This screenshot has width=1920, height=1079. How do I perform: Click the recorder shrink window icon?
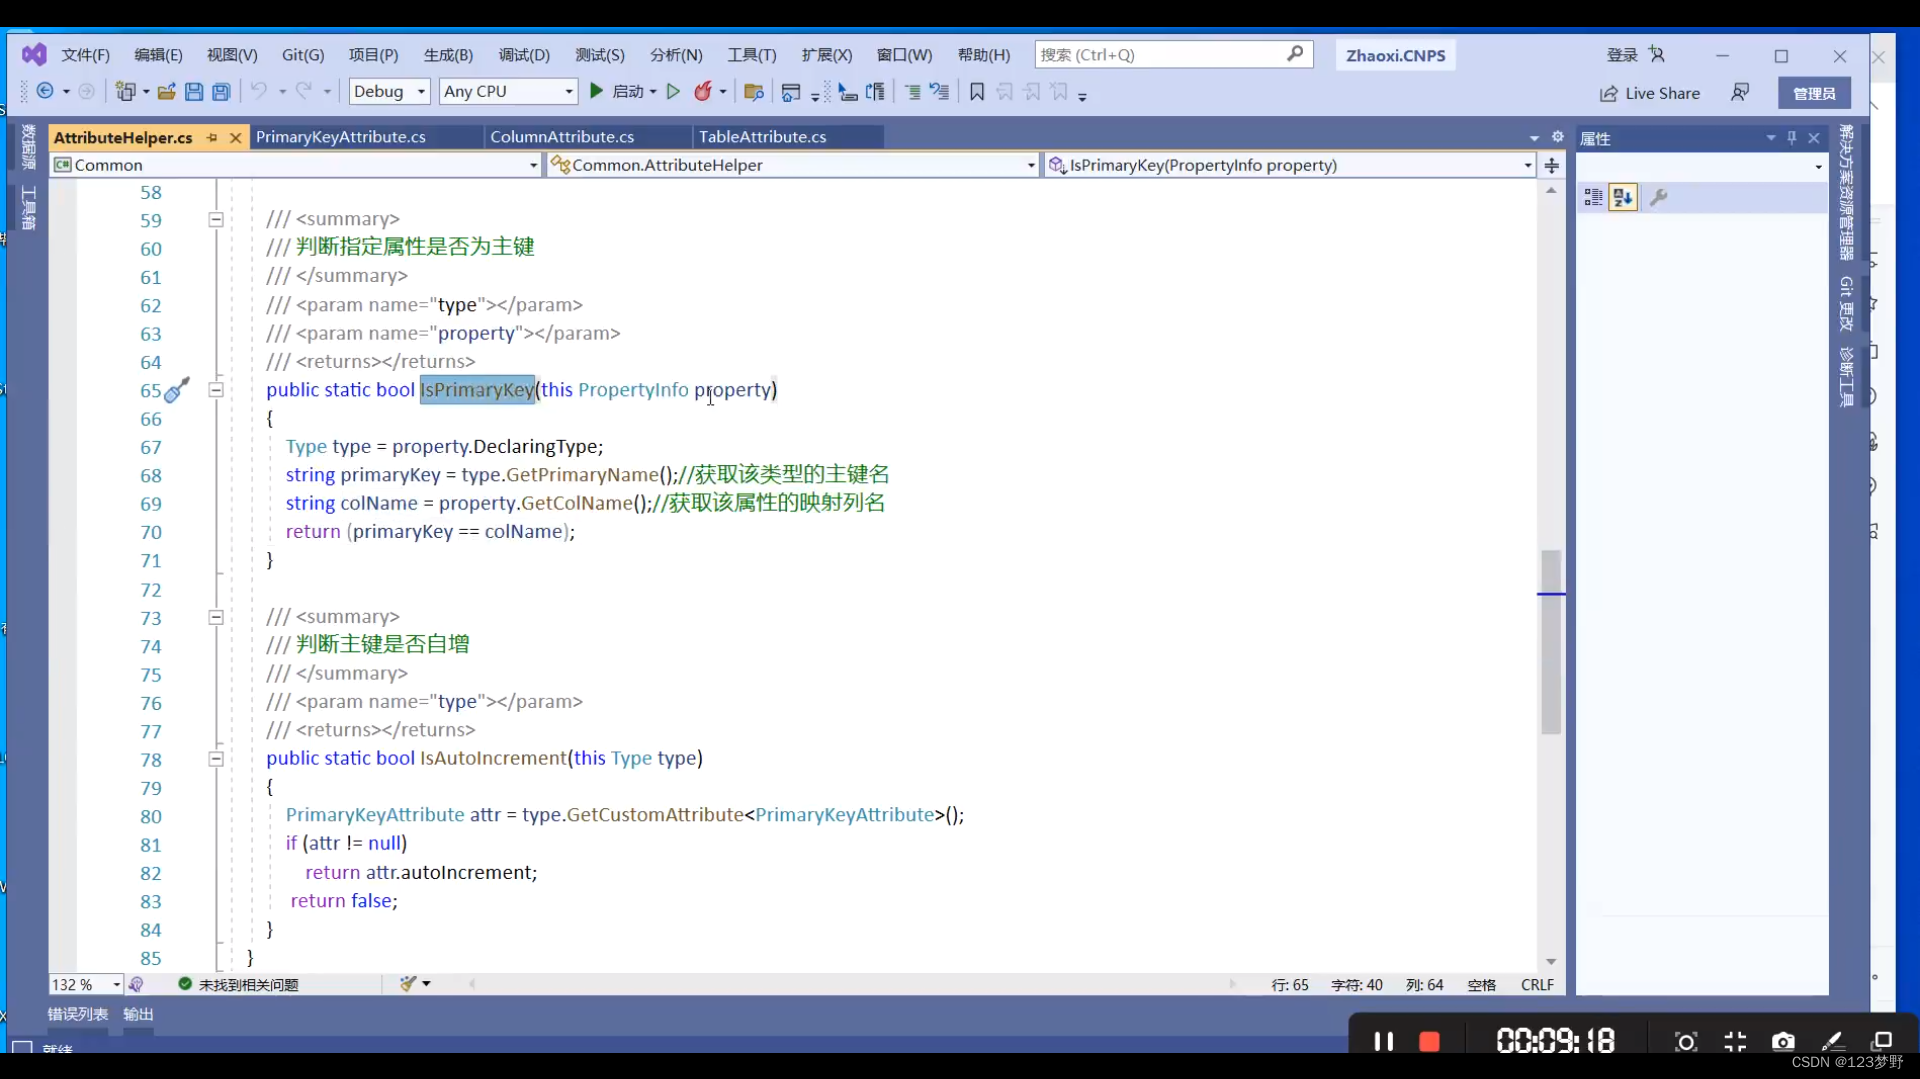(1735, 1041)
